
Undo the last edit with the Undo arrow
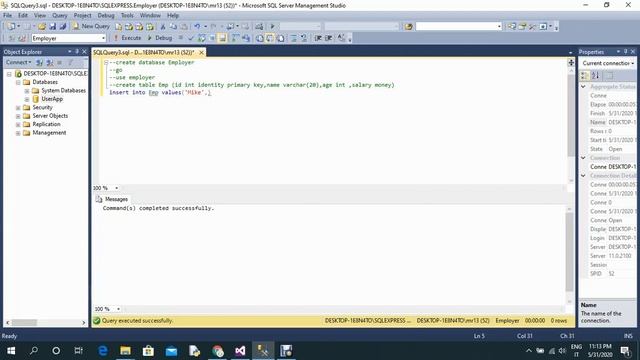(x=197, y=27)
